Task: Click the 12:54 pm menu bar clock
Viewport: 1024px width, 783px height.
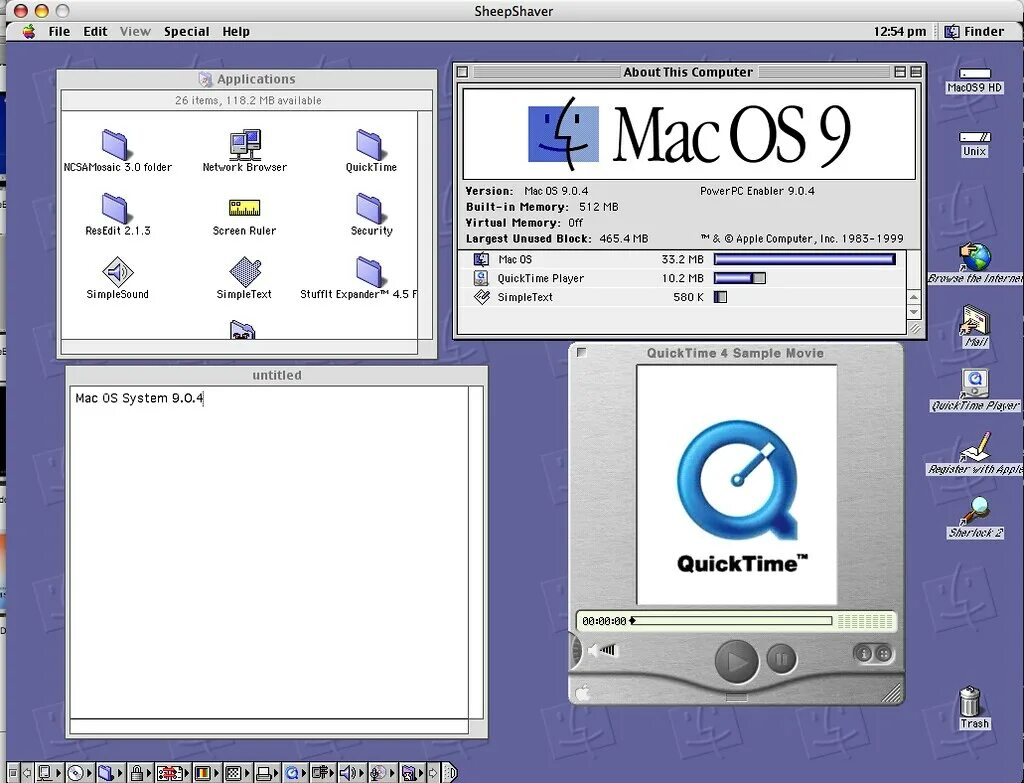Action: (x=899, y=31)
